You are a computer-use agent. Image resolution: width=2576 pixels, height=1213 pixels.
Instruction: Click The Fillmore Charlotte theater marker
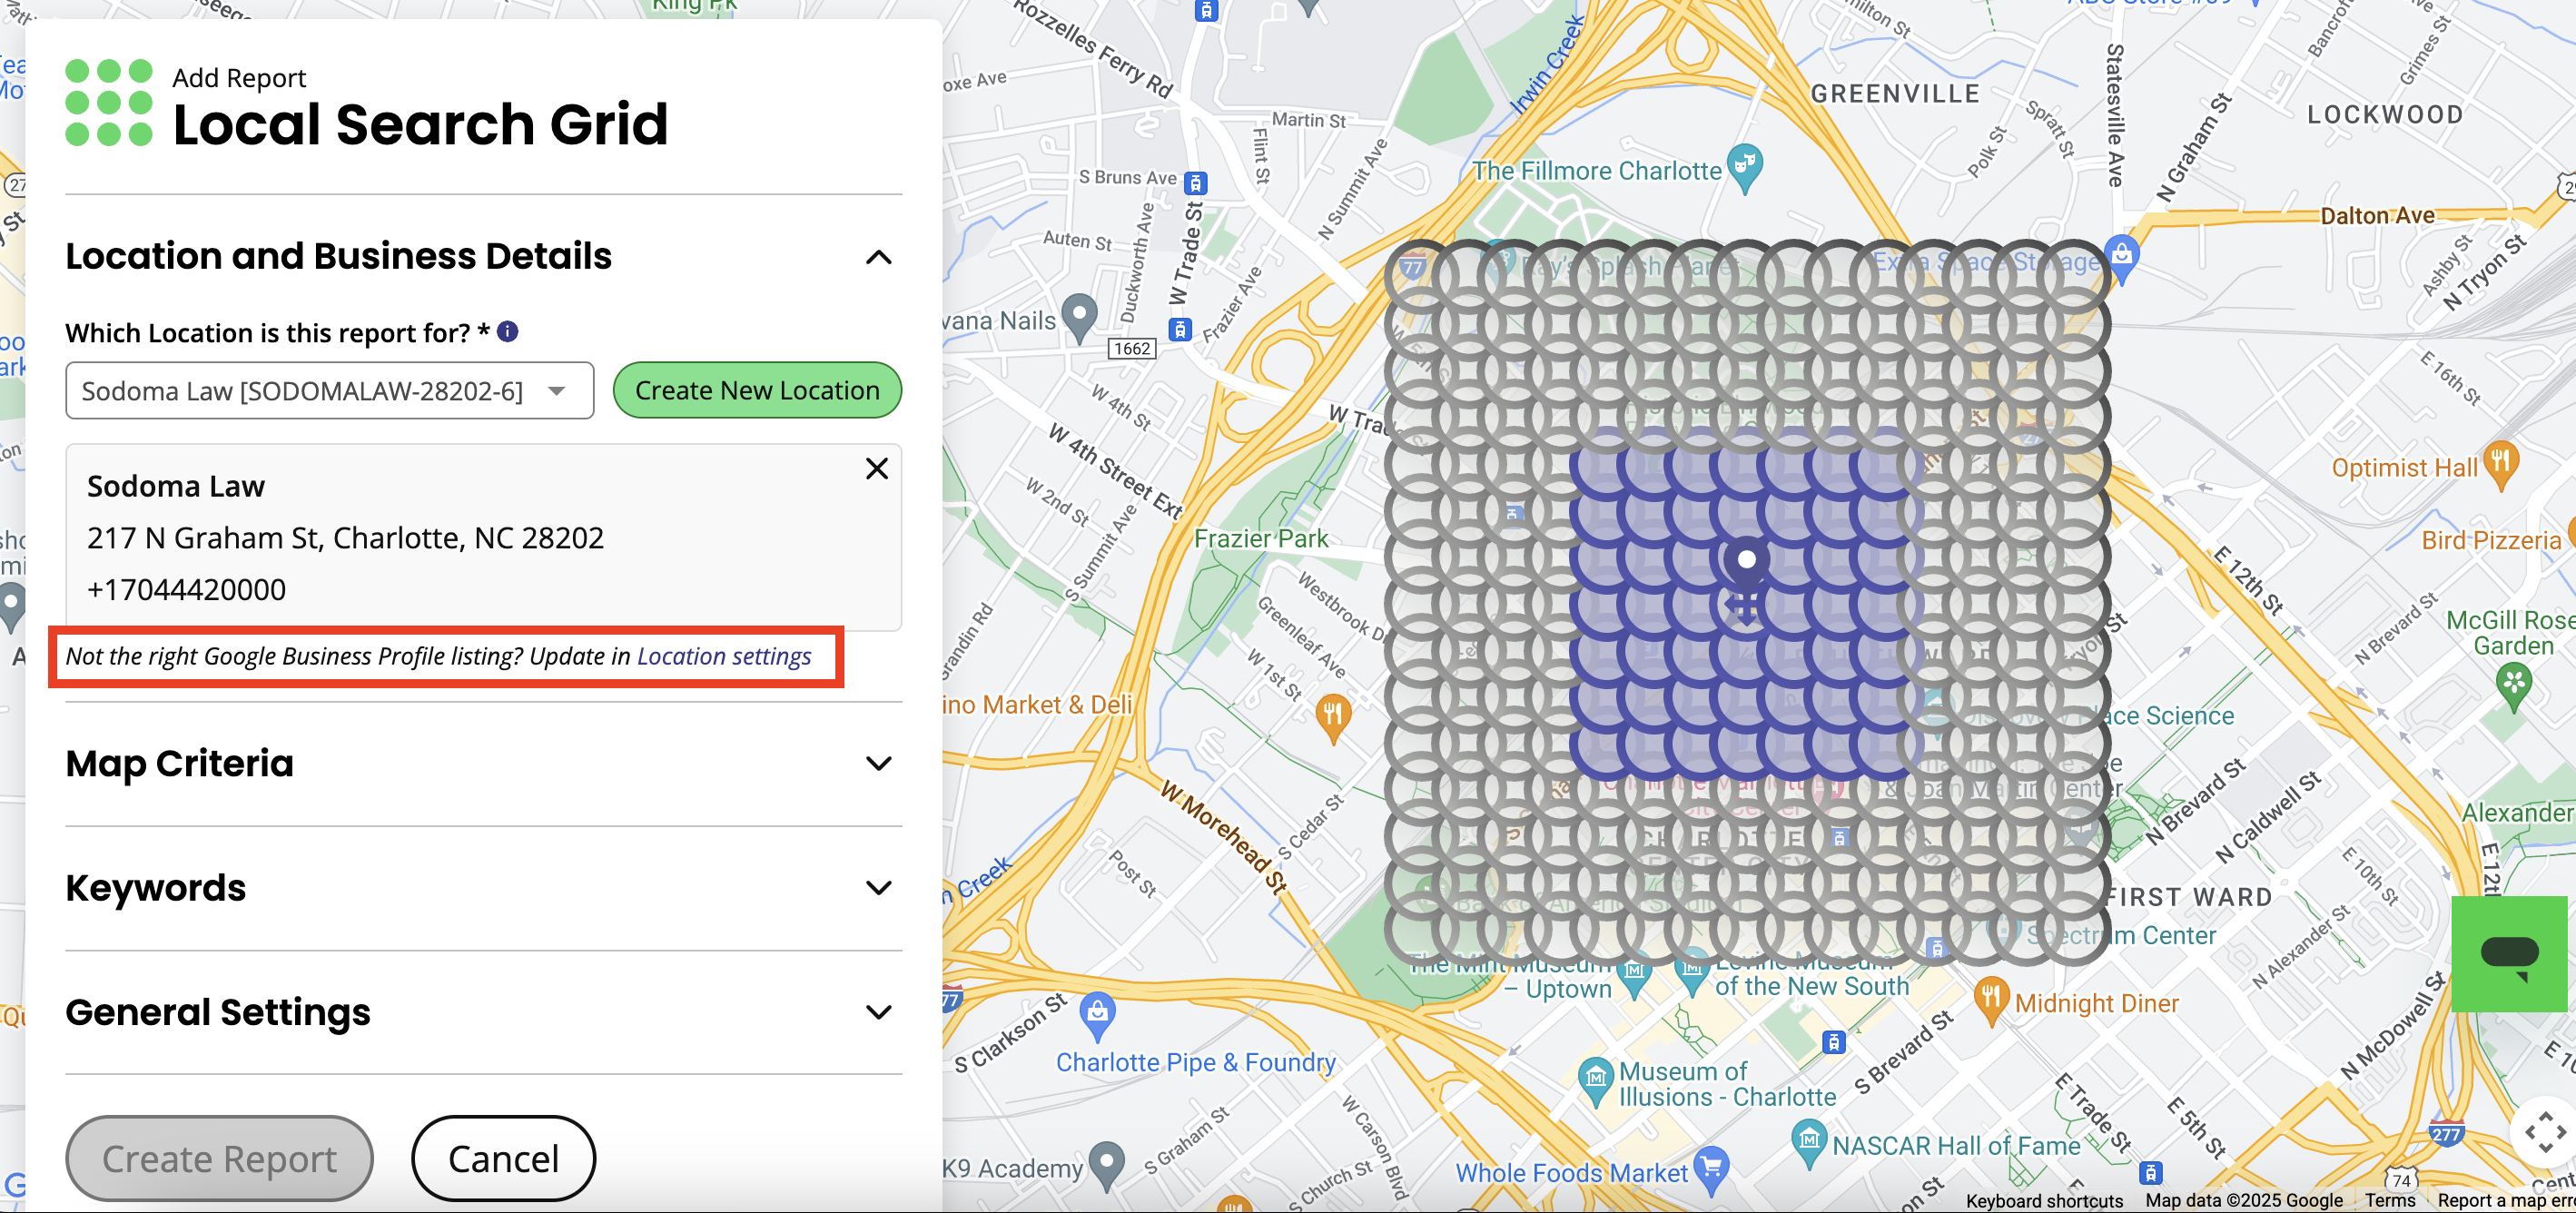coord(1745,169)
